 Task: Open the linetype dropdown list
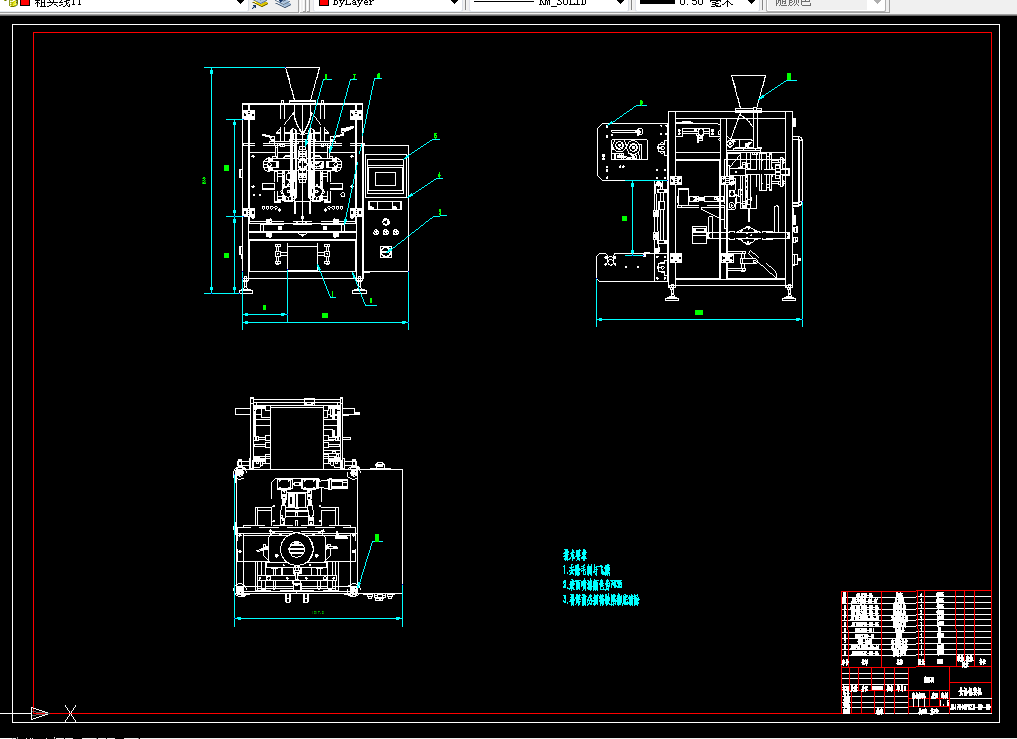(619, 3)
